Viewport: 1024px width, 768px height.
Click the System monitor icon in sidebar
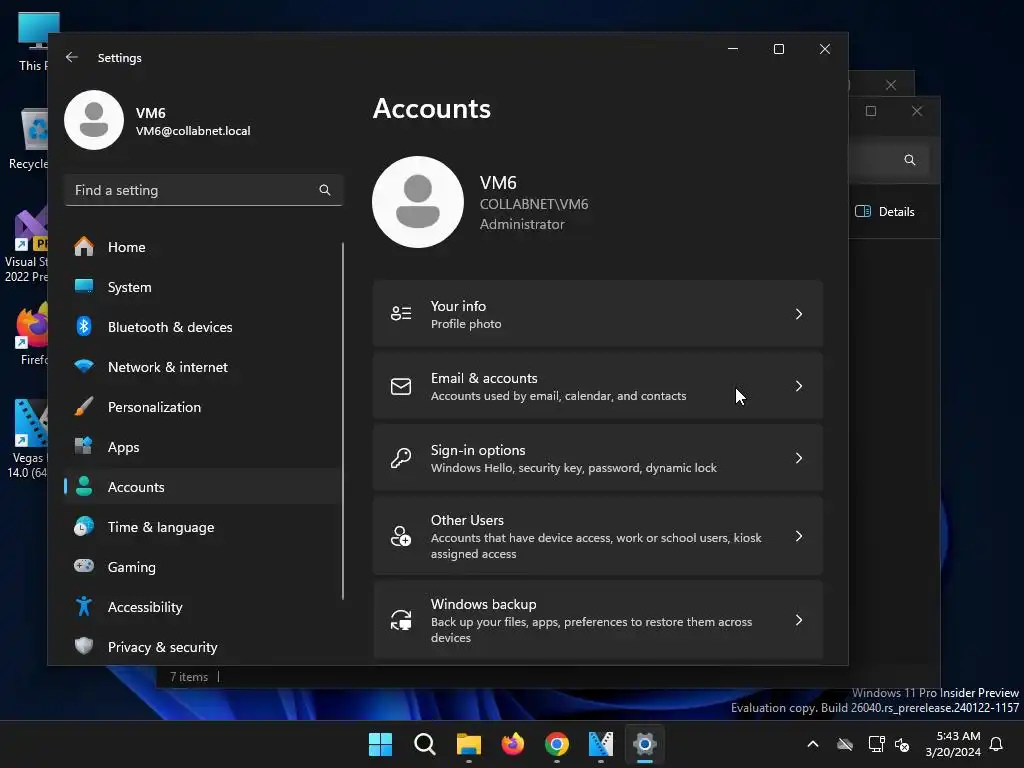pyautogui.click(x=84, y=287)
